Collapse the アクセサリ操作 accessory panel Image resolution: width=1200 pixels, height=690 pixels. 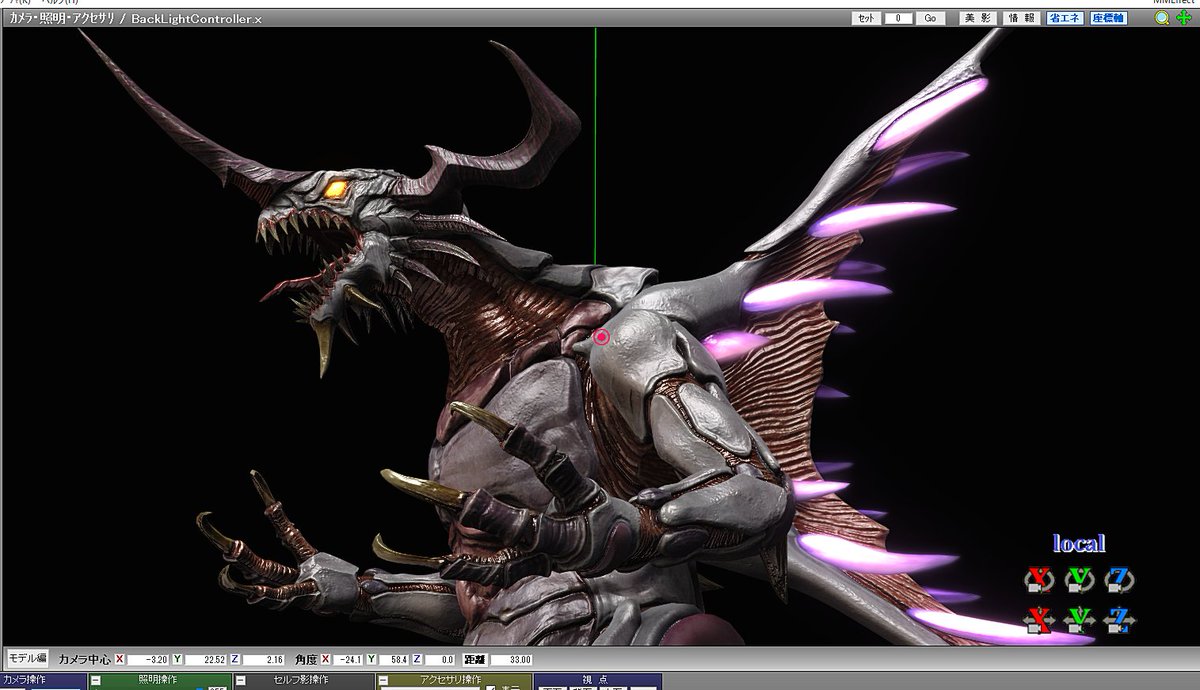coord(384,681)
